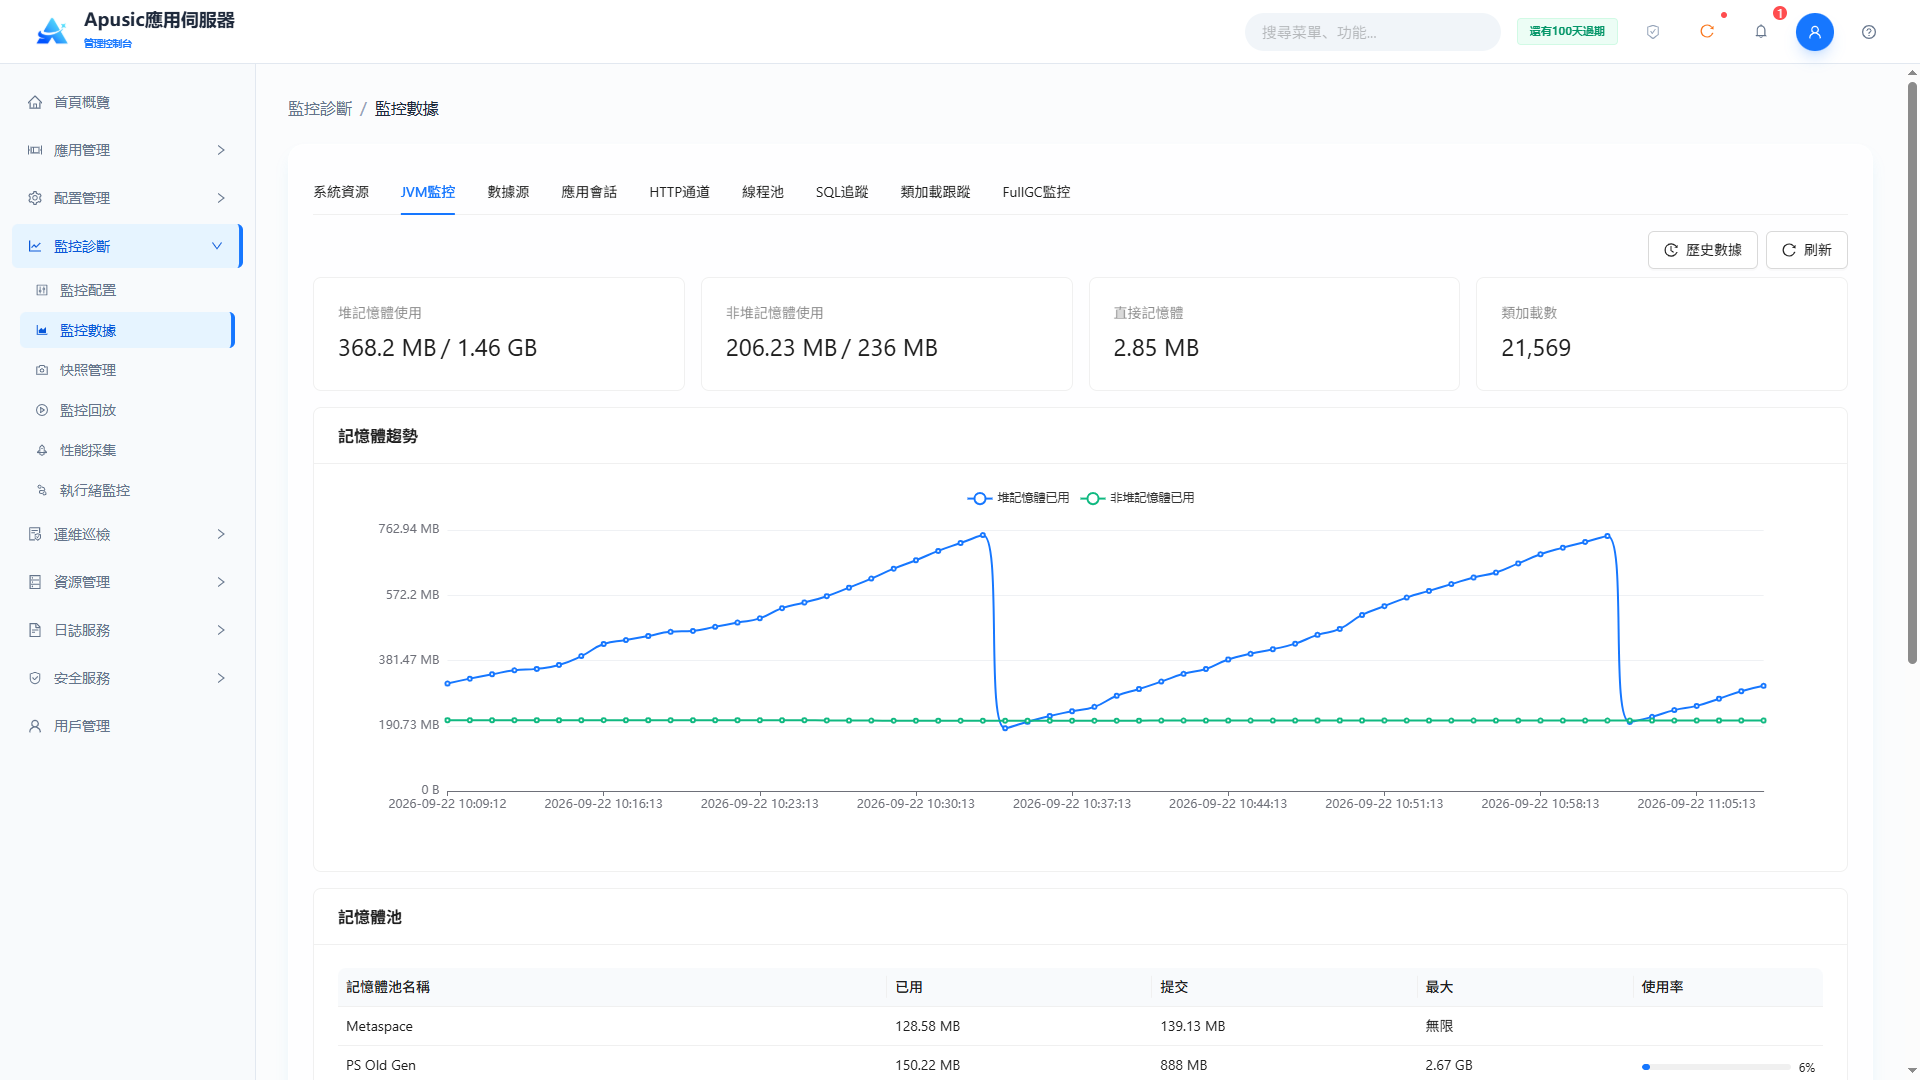This screenshot has height=1080, width=1920.
Task: Select the 線程池 tab
Action: click(762, 192)
